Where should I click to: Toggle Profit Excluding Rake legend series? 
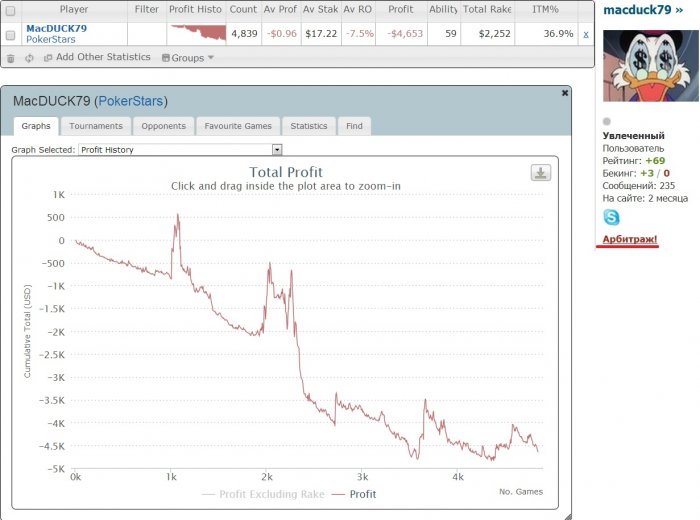click(263, 494)
